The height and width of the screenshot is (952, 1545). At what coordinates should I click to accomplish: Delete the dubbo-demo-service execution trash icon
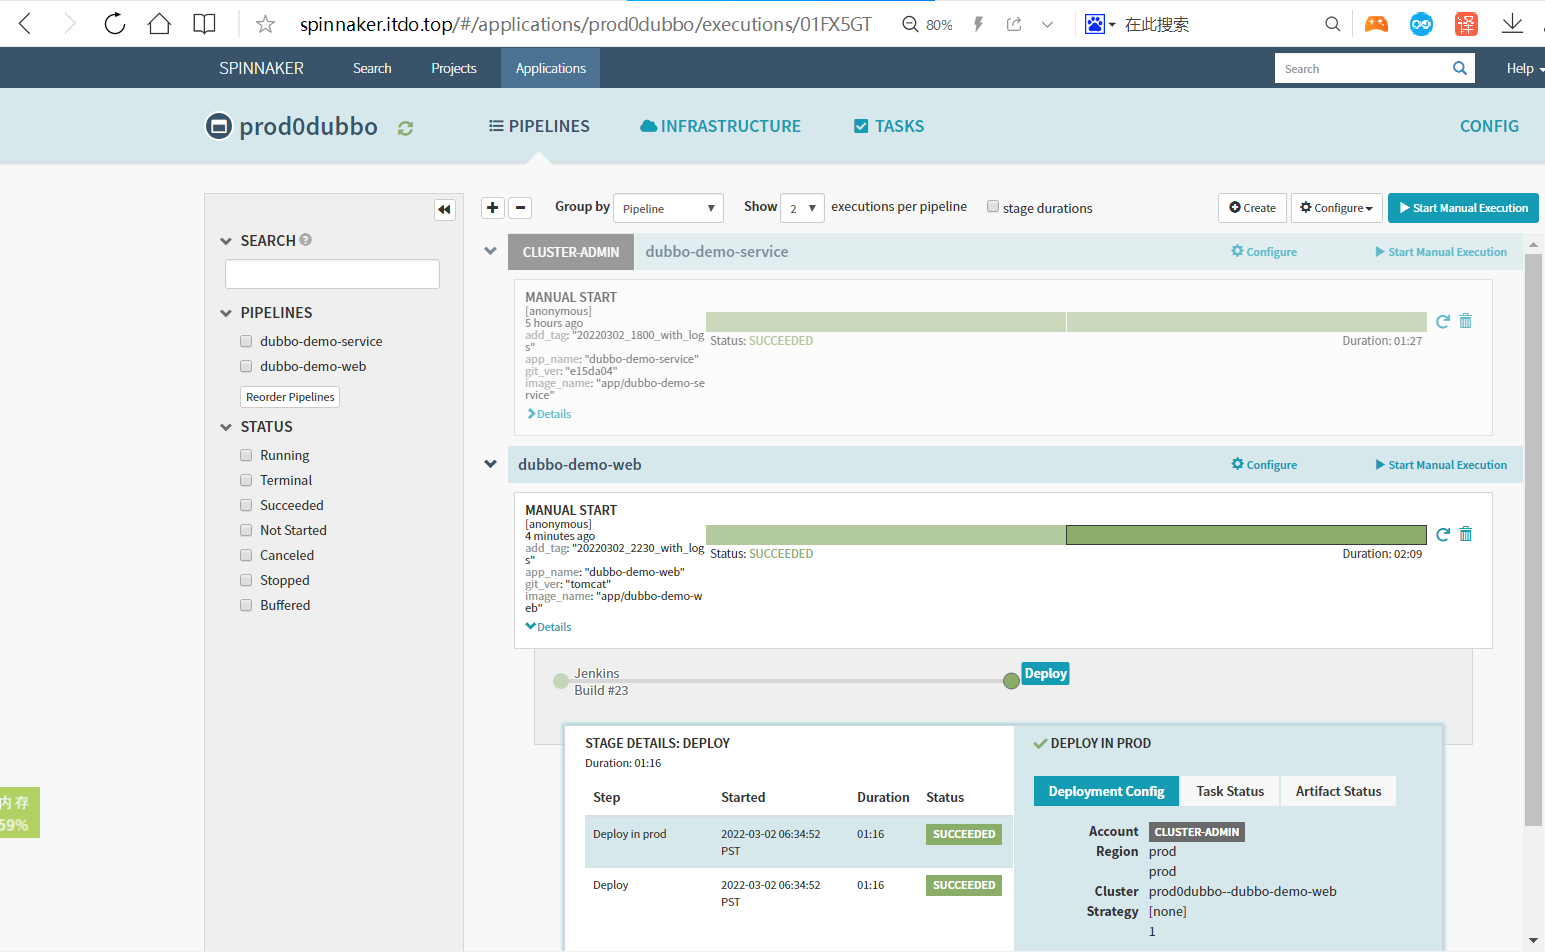click(x=1466, y=321)
